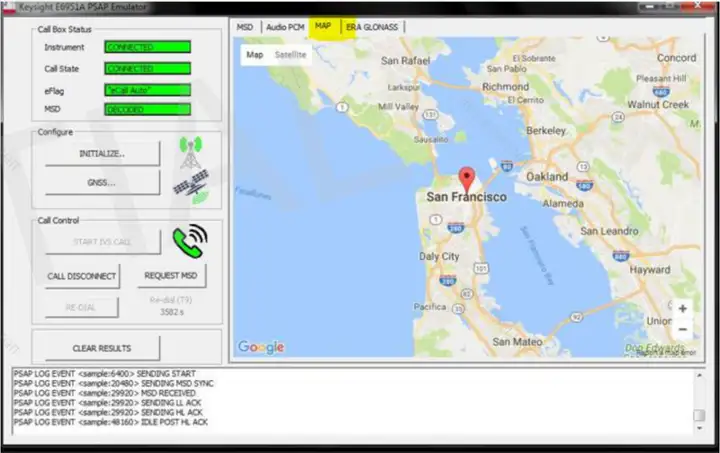This screenshot has height=453, width=720.
Task: Click the eFlag "eCall Auto" indicator
Action: [147, 90]
